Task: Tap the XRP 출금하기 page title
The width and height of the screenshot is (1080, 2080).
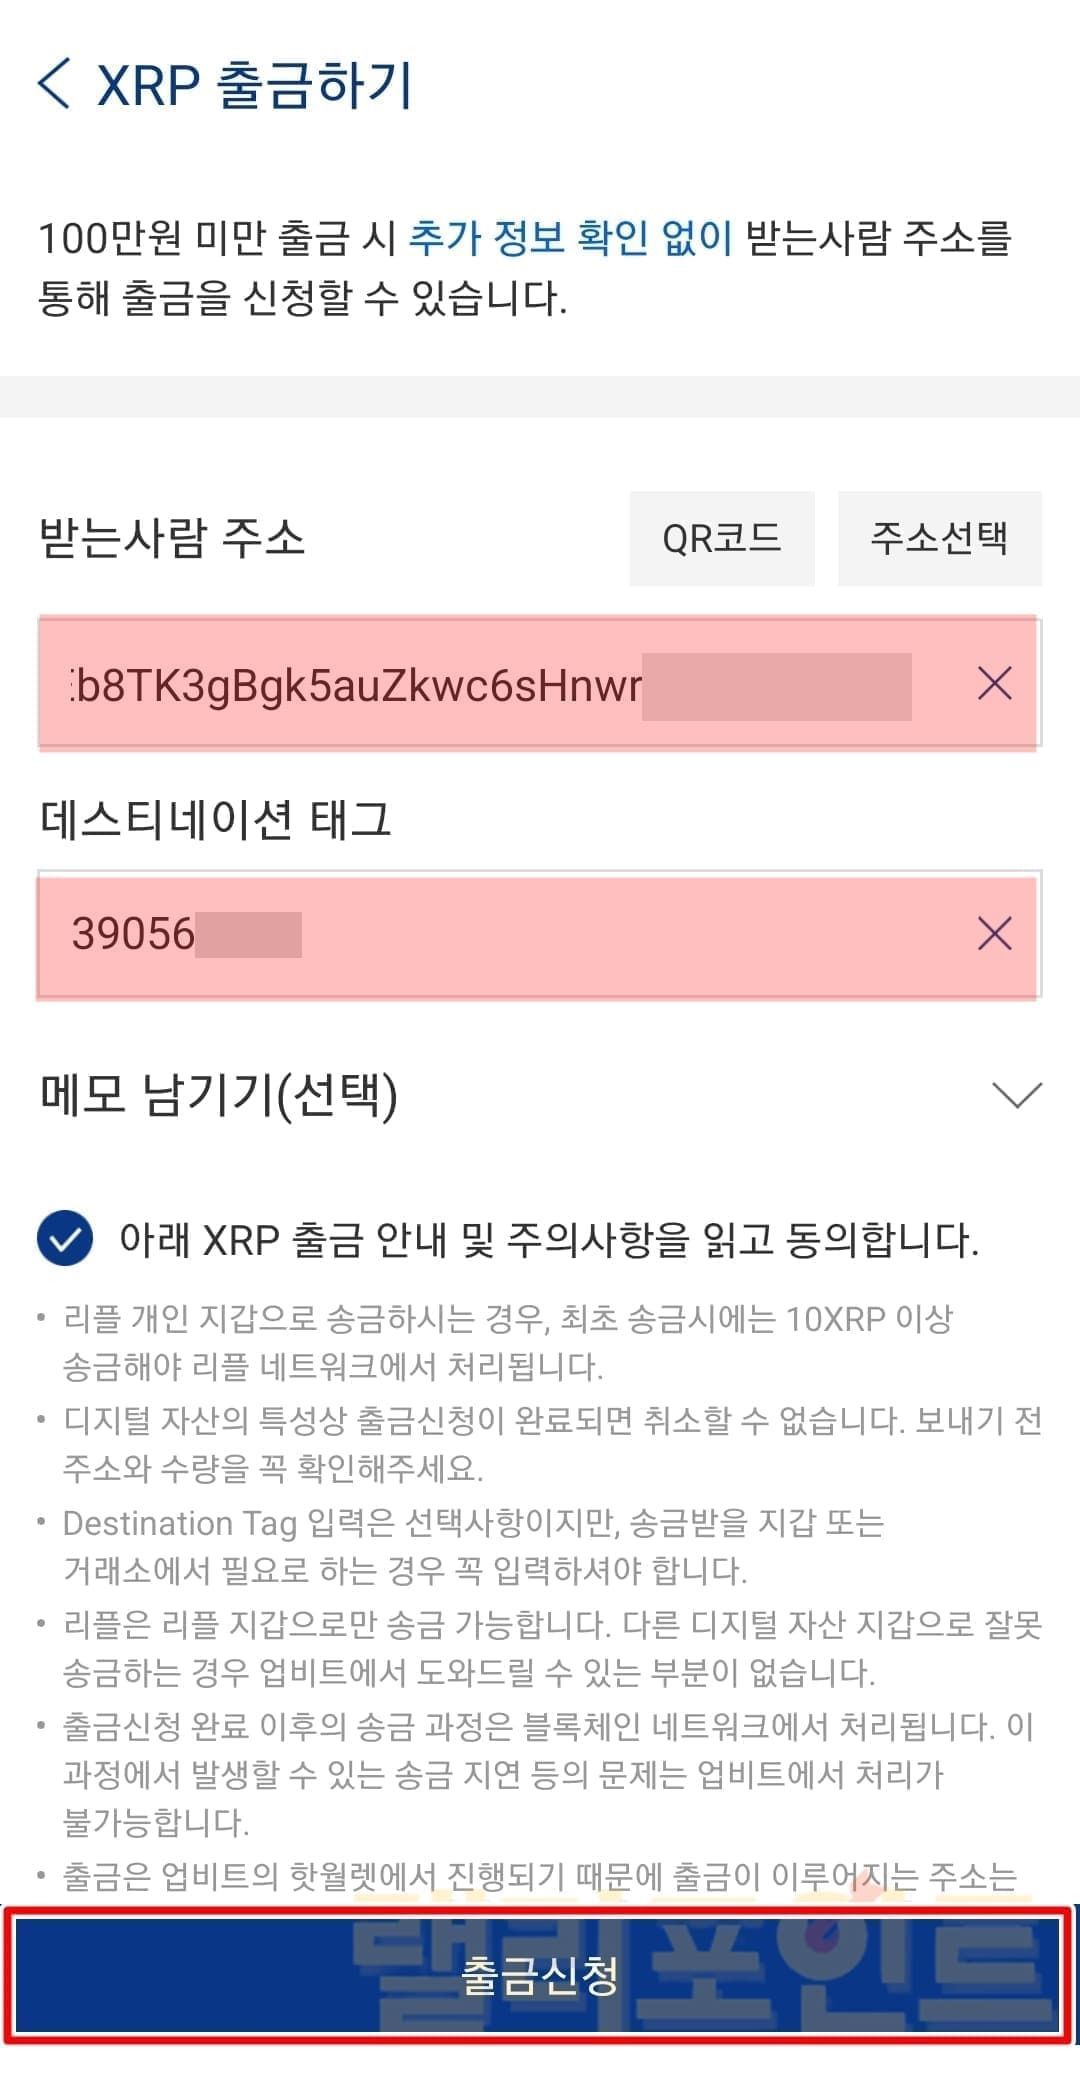Action: pos(254,85)
